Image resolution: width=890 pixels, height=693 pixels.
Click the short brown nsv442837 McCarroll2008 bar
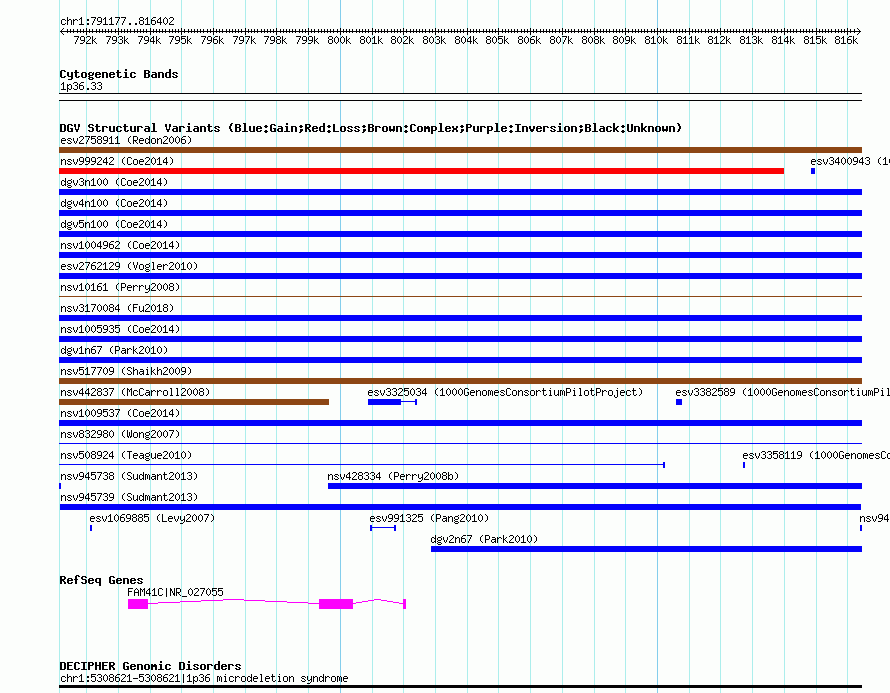[194, 402]
